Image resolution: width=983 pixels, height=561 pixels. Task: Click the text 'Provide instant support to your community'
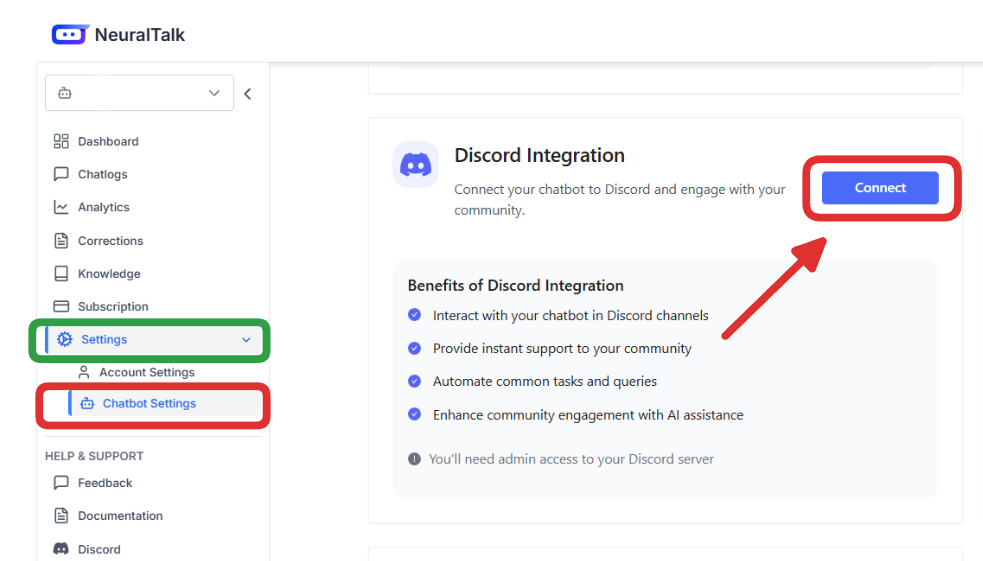[x=562, y=349]
